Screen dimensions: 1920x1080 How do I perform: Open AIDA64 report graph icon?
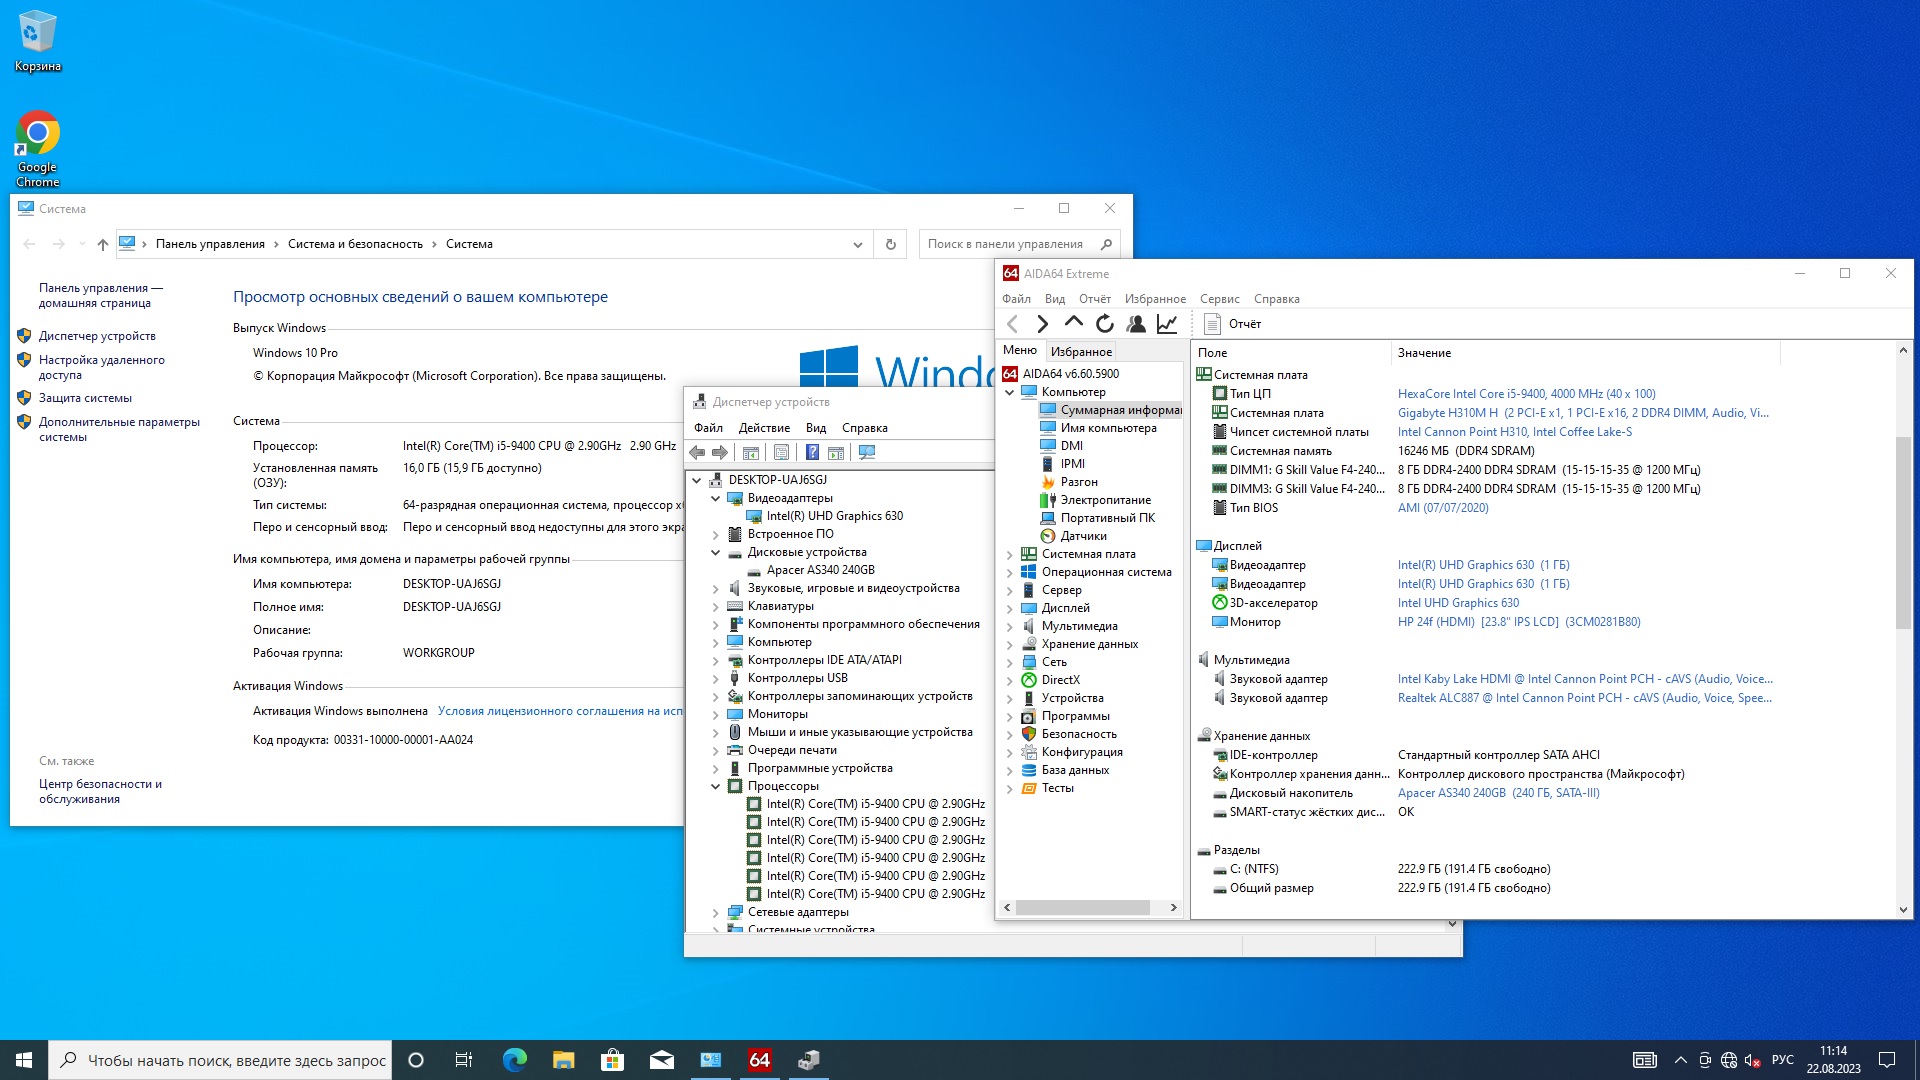click(x=1167, y=324)
